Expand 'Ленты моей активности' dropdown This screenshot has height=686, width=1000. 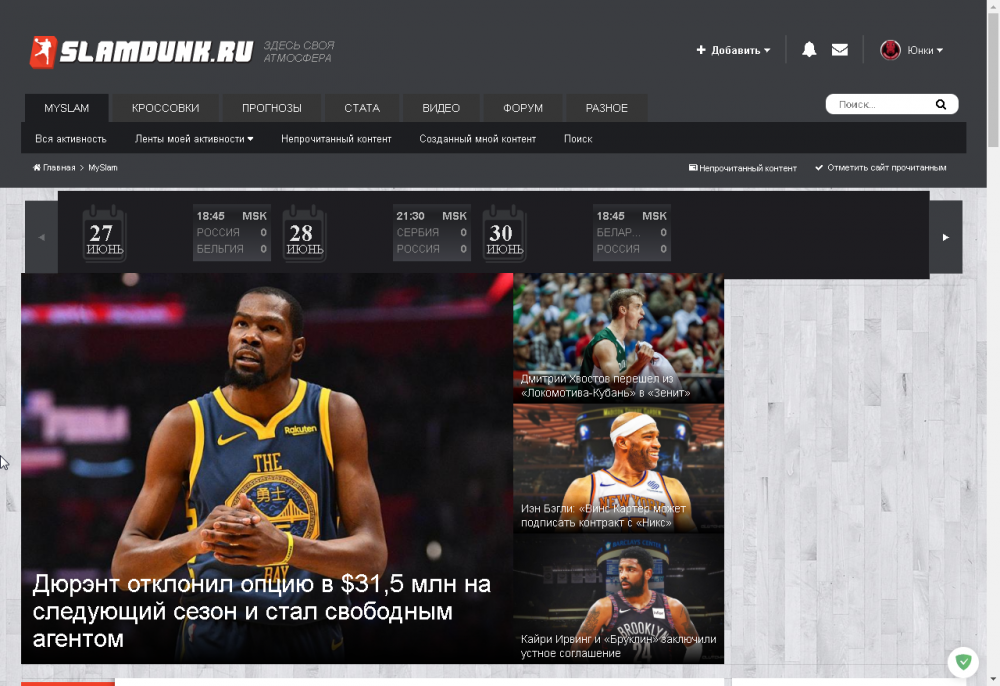pos(194,139)
